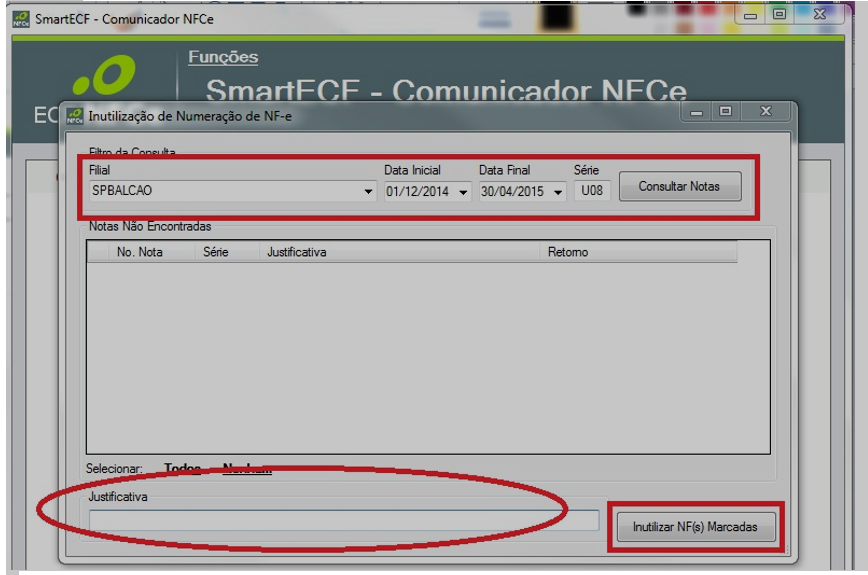
Task: Click Inutilizar NF(s) Marcadas button
Action: pos(696,527)
